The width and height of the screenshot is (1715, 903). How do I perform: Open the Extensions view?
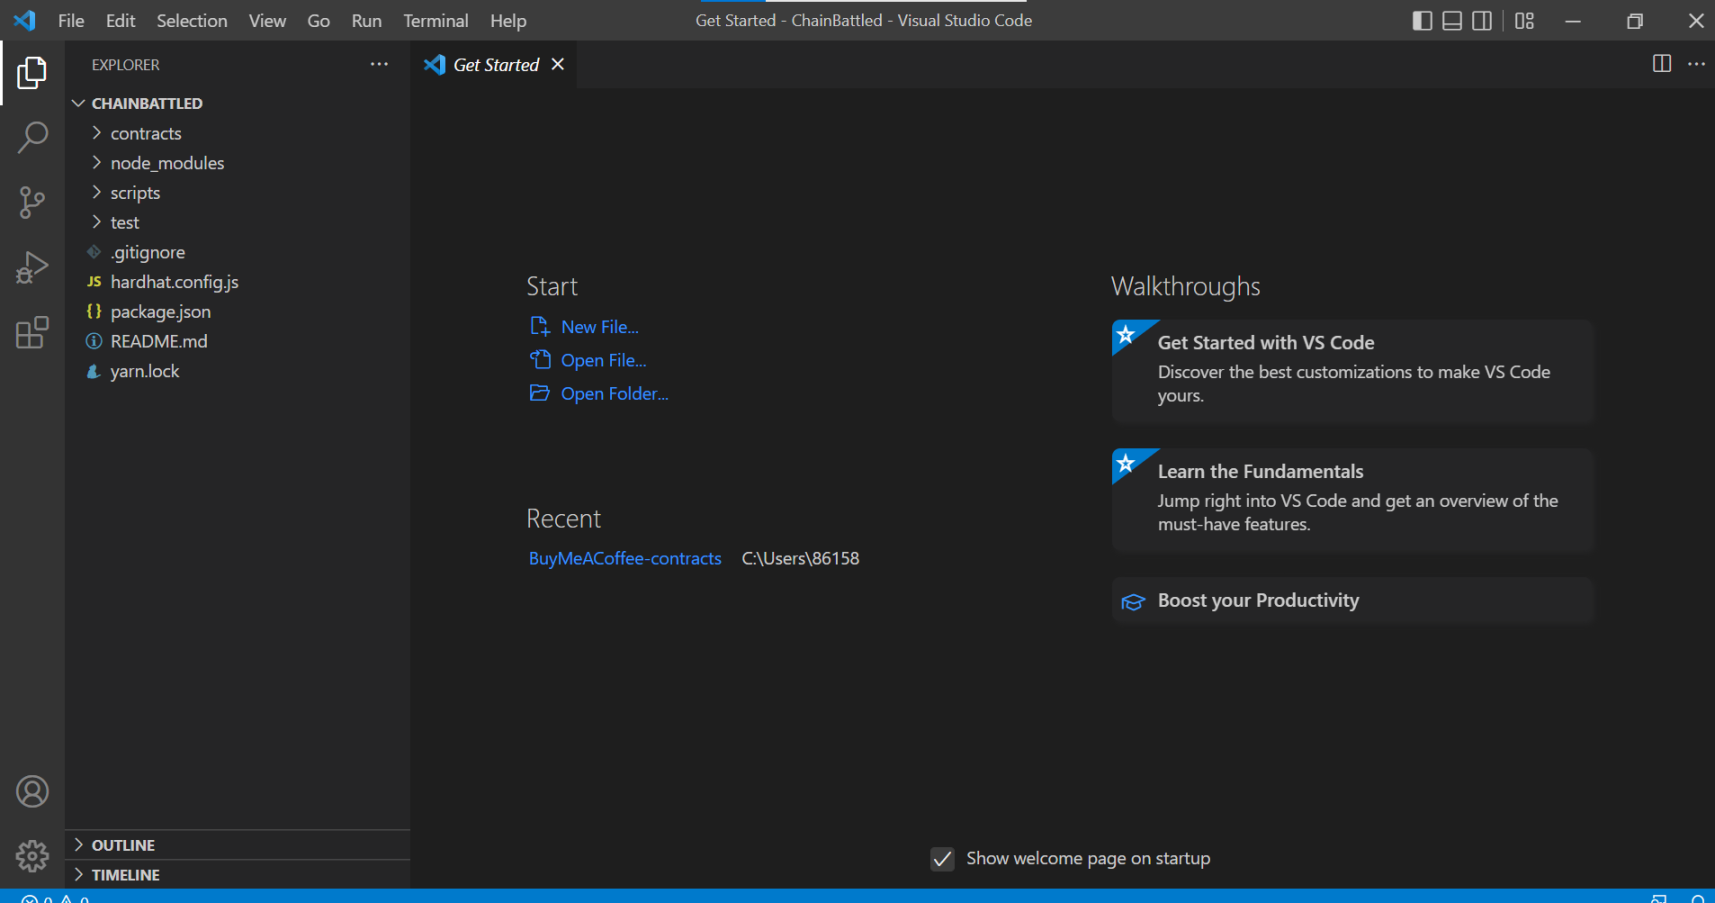(32, 333)
